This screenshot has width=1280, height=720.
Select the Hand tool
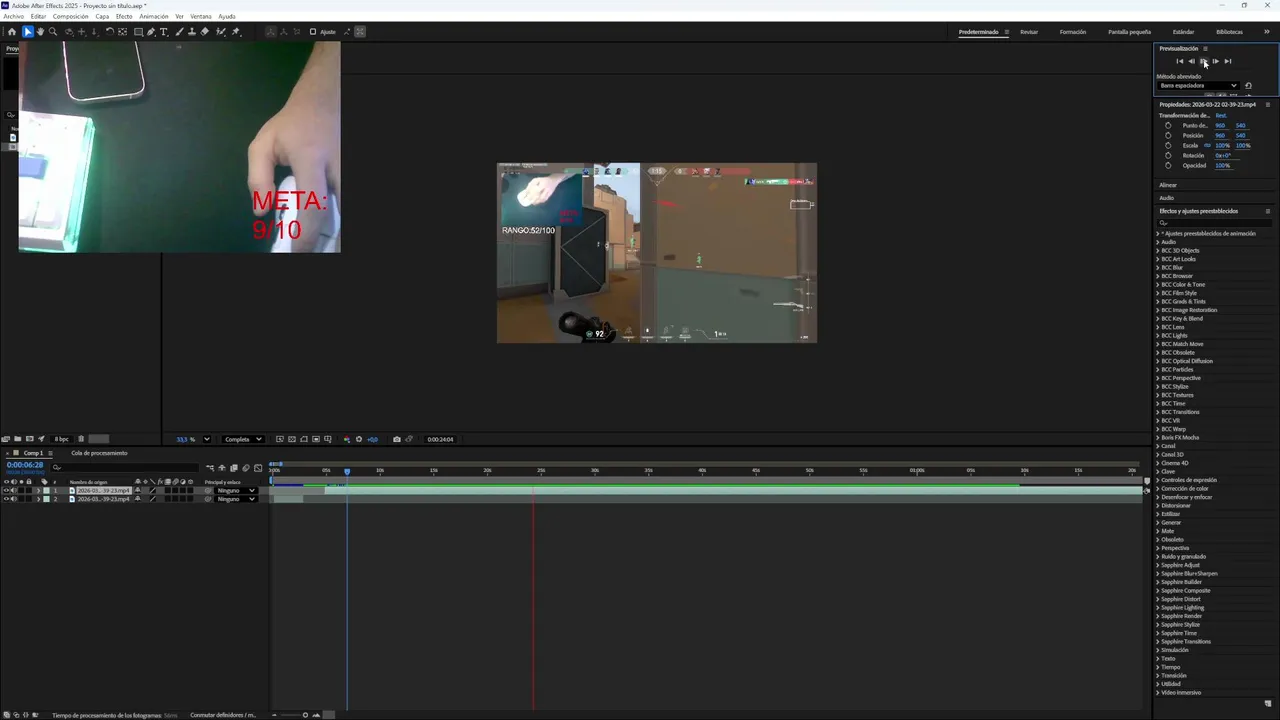[40, 32]
